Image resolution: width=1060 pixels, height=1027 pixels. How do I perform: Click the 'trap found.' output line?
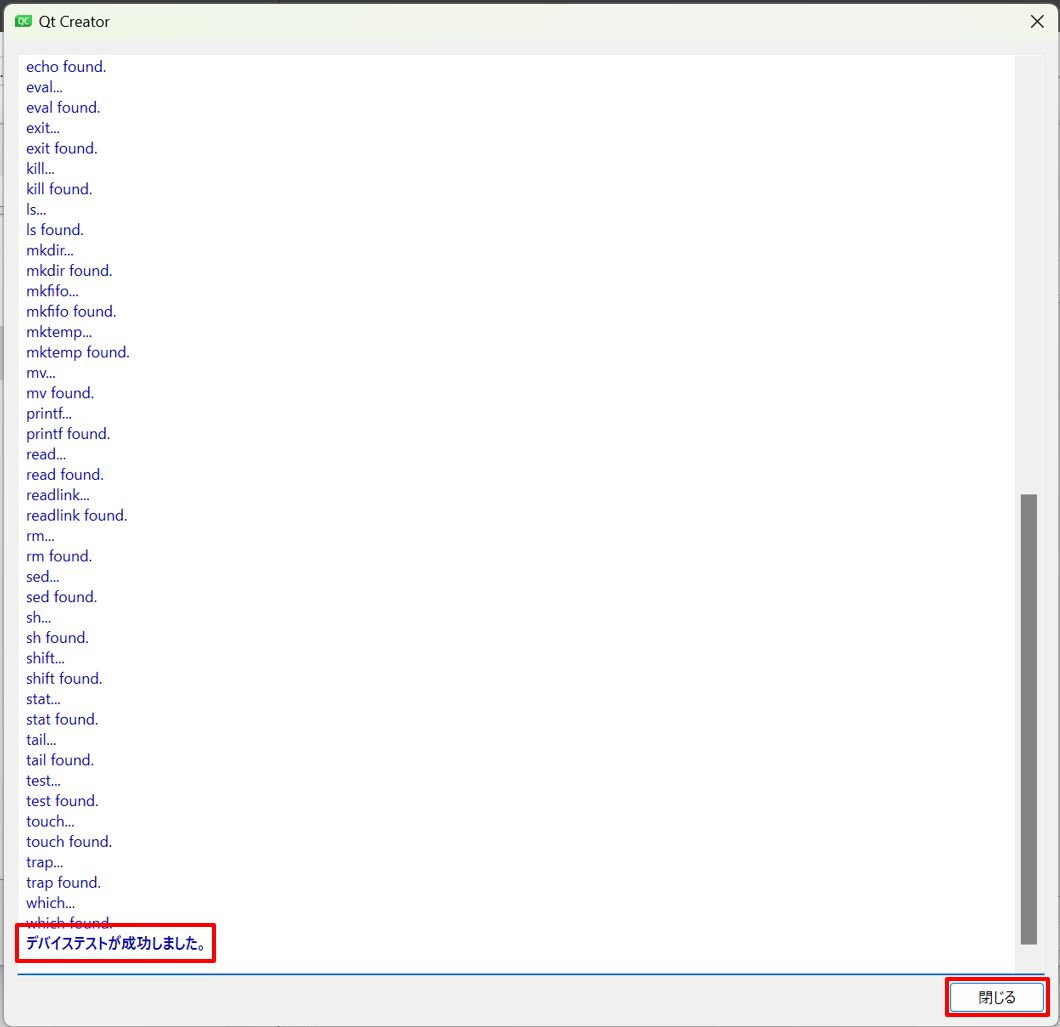click(63, 883)
